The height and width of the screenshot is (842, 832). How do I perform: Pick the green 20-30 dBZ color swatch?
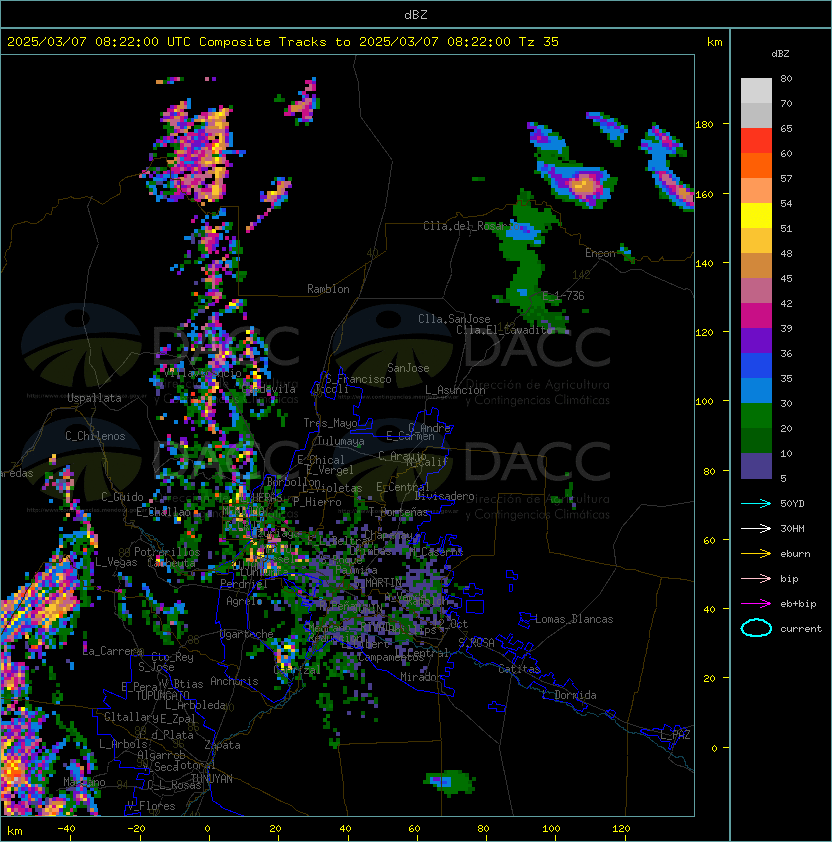pos(756,416)
